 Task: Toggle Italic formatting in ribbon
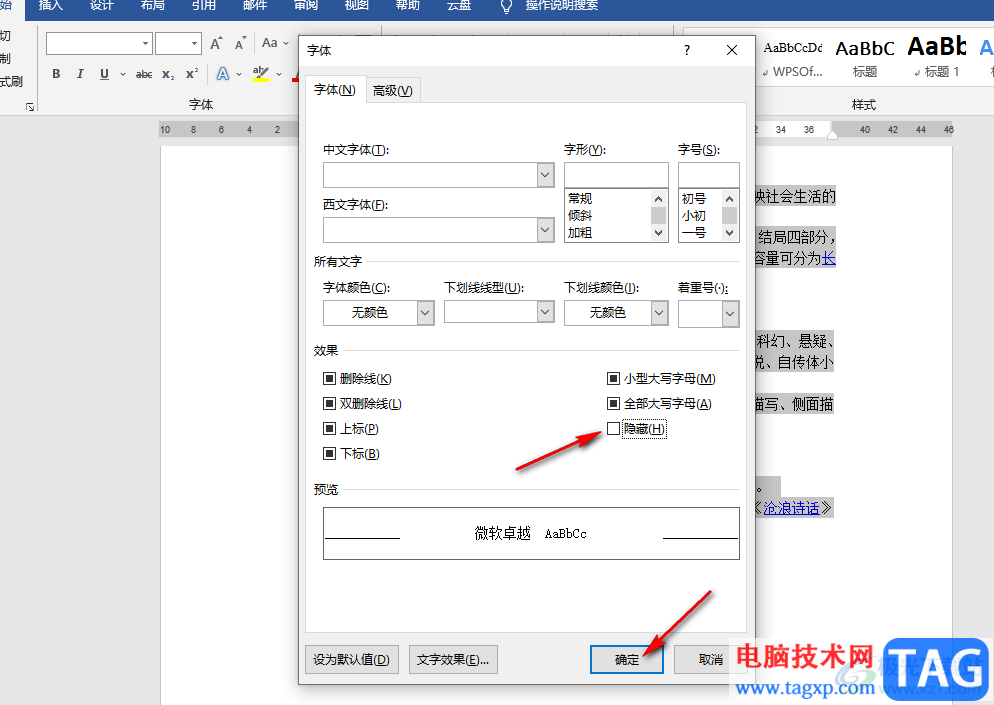point(80,74)
